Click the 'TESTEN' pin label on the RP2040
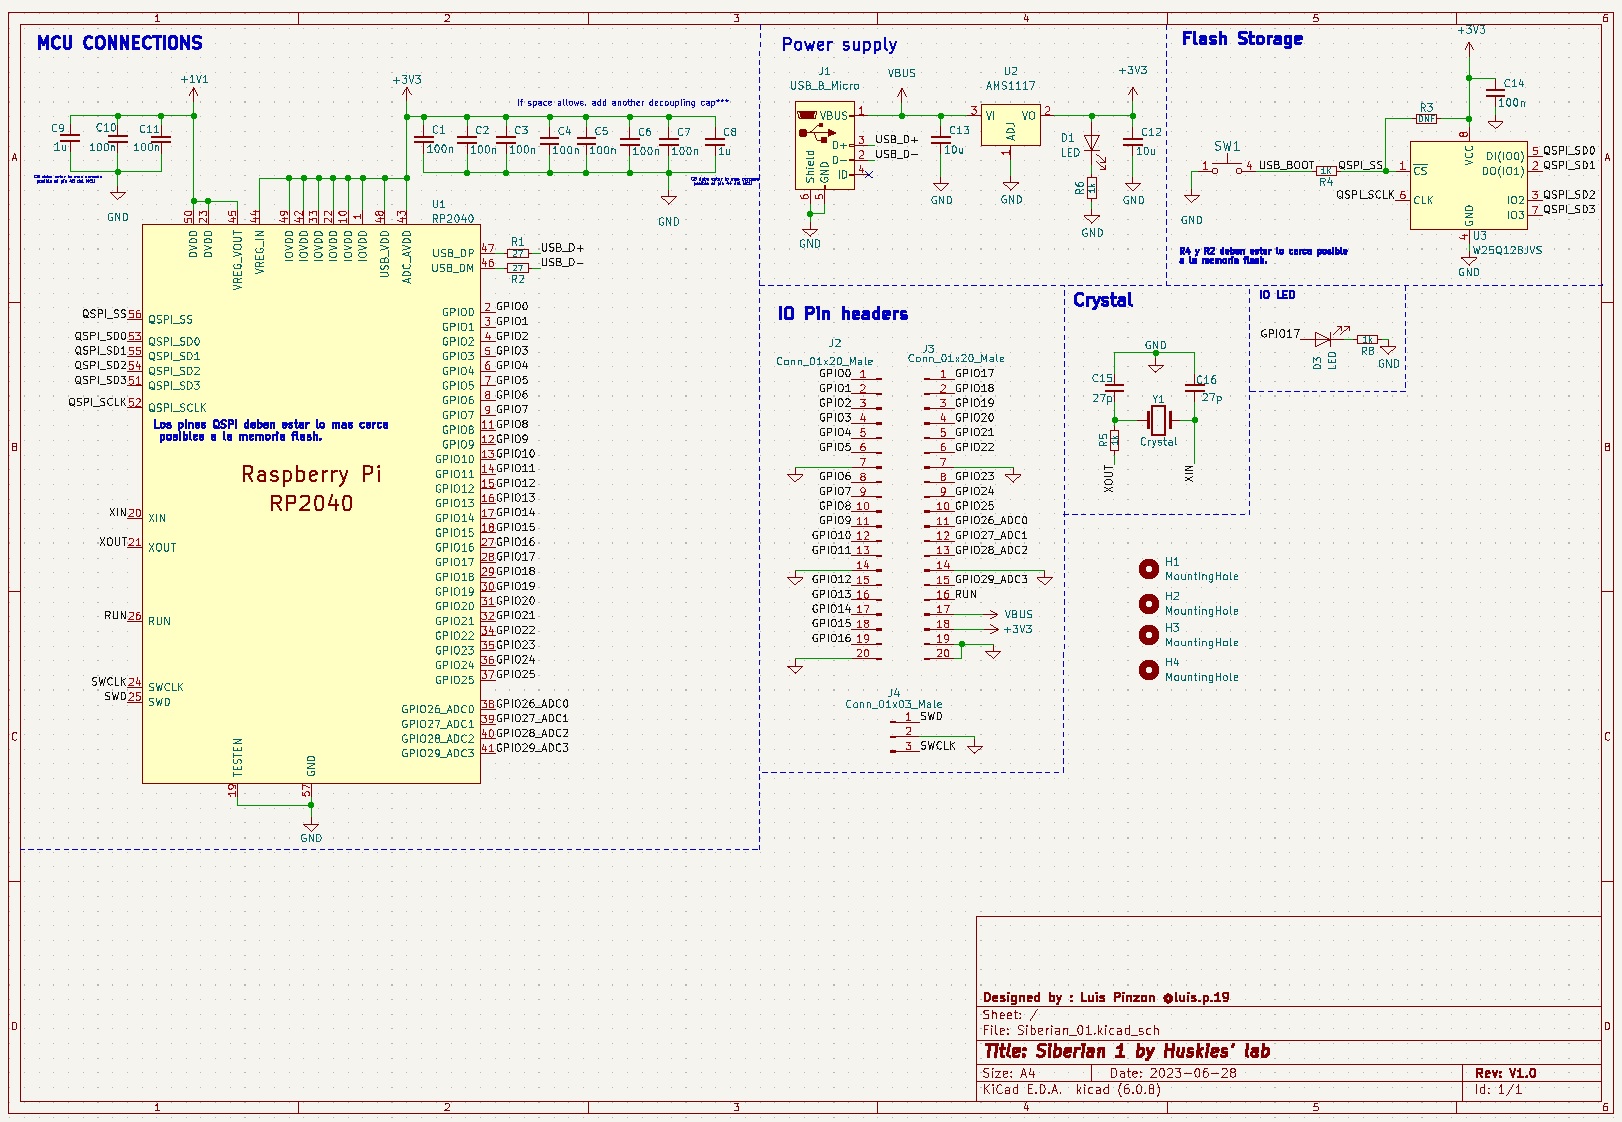 point(238,757)
